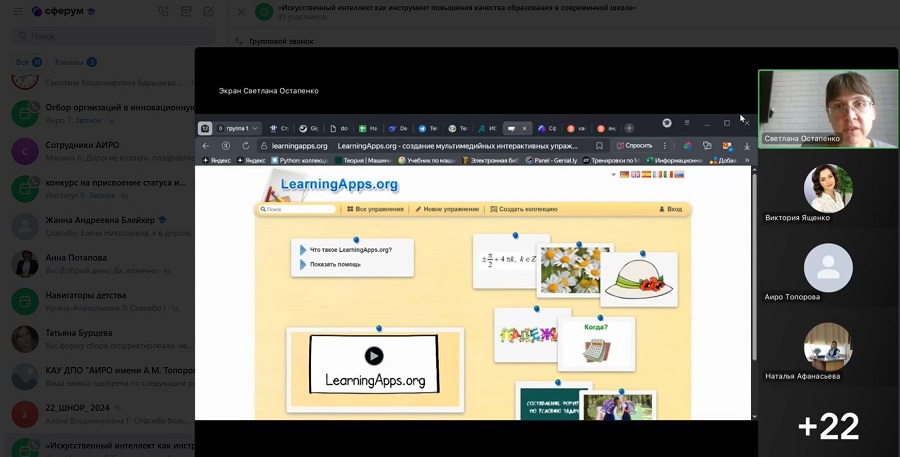Switch to the 'De' browser tab
Viewport: 900px width, 457px height.
pos(398,129)
